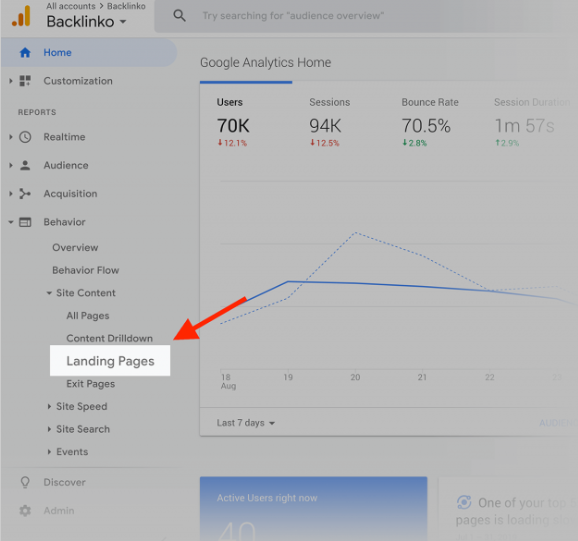
Task: Click the Acquisition branching icon
Action: [x=25, y=193]
